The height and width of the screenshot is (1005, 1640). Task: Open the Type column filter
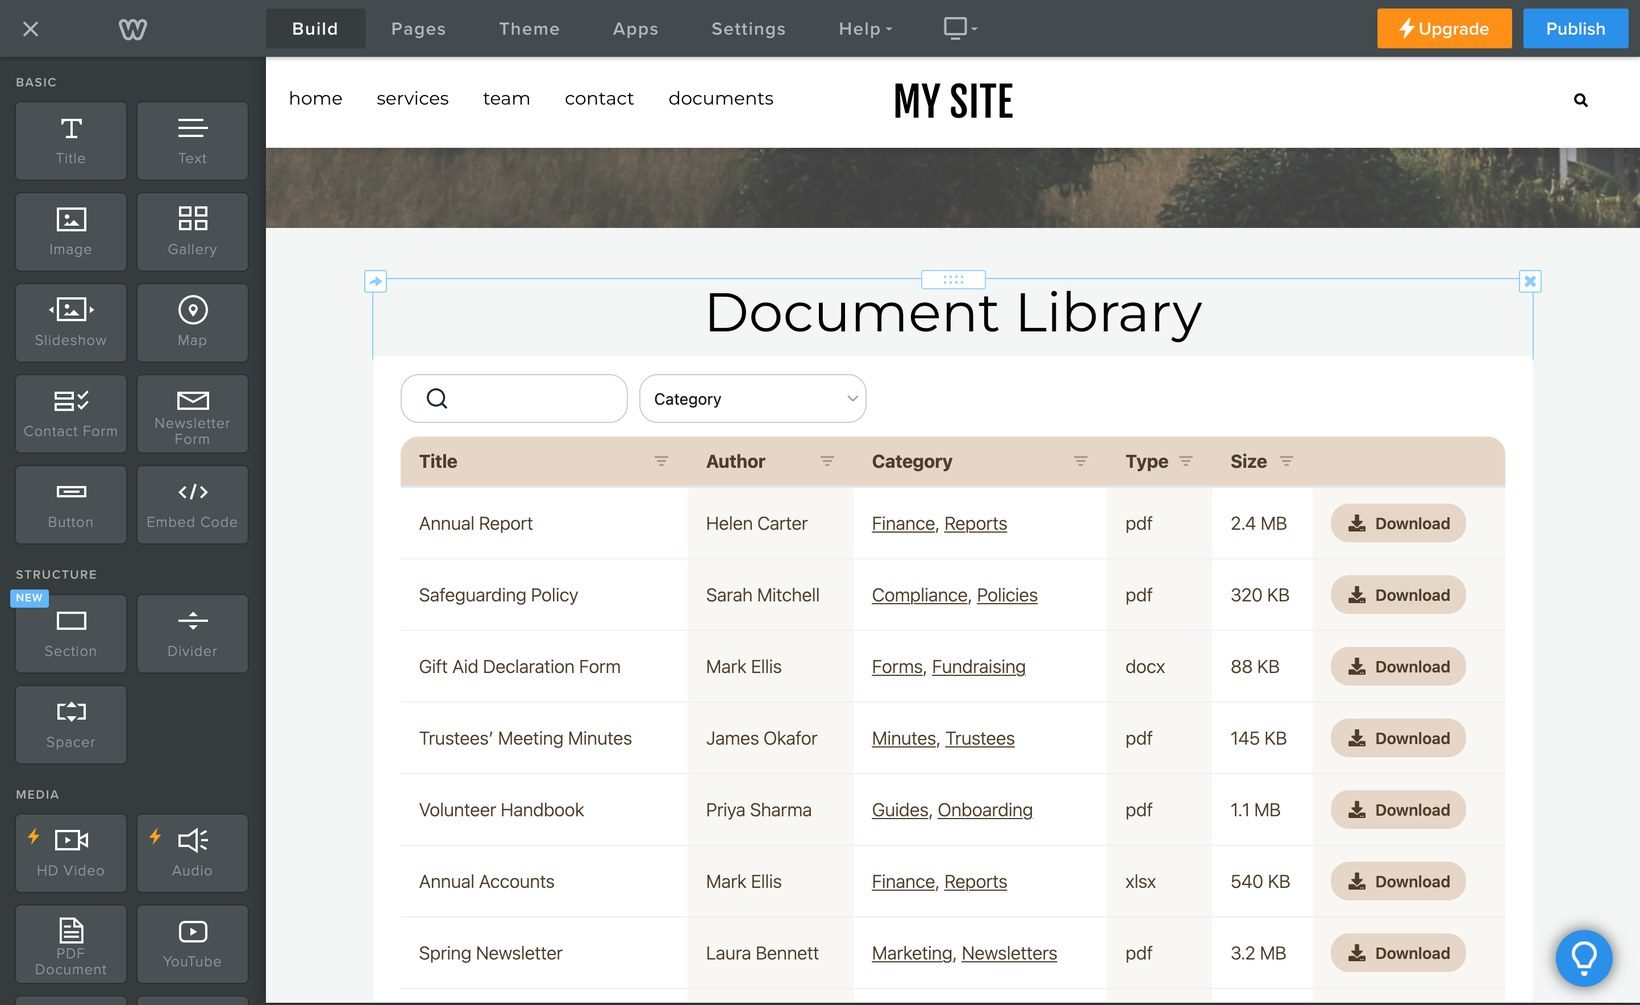1186,461
